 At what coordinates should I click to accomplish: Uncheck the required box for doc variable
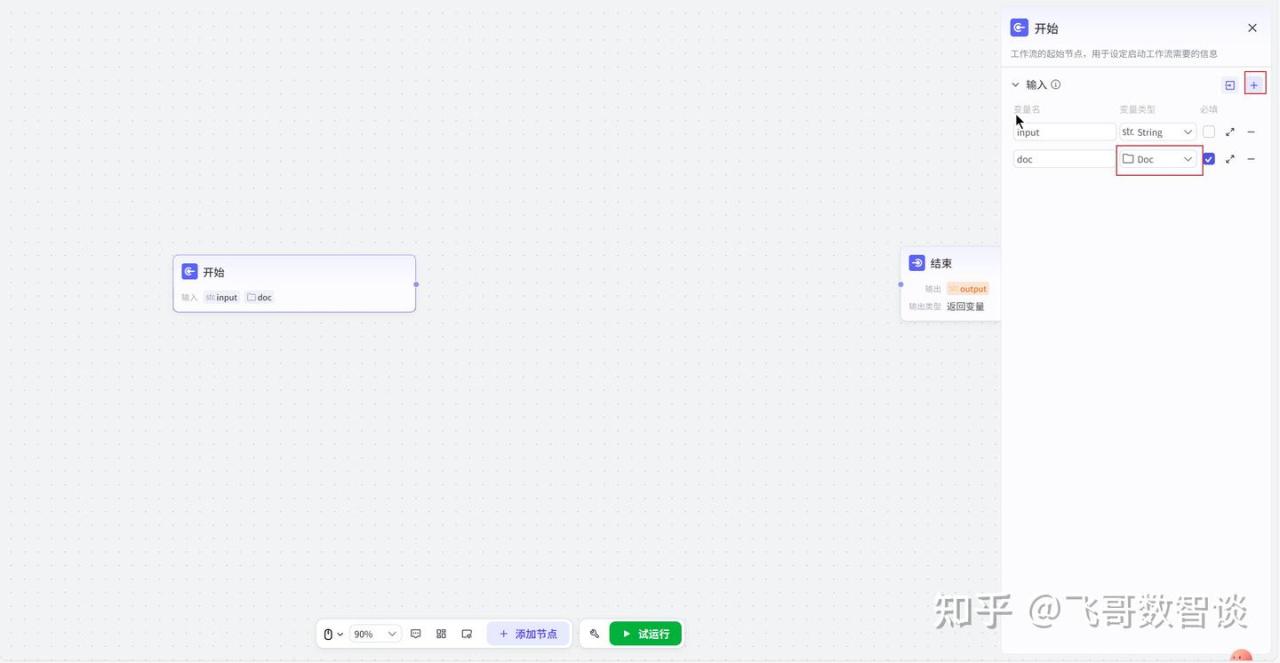(1209, 159)
